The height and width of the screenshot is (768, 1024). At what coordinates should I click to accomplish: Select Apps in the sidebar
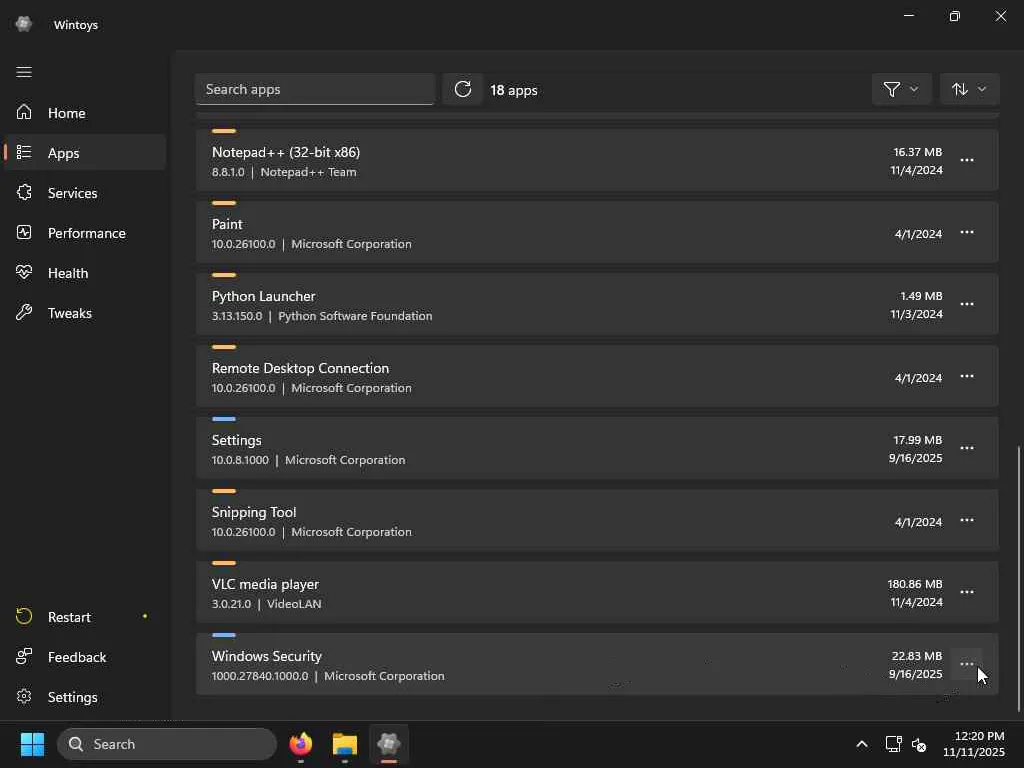pyautogui.click(x=85, y=153)
